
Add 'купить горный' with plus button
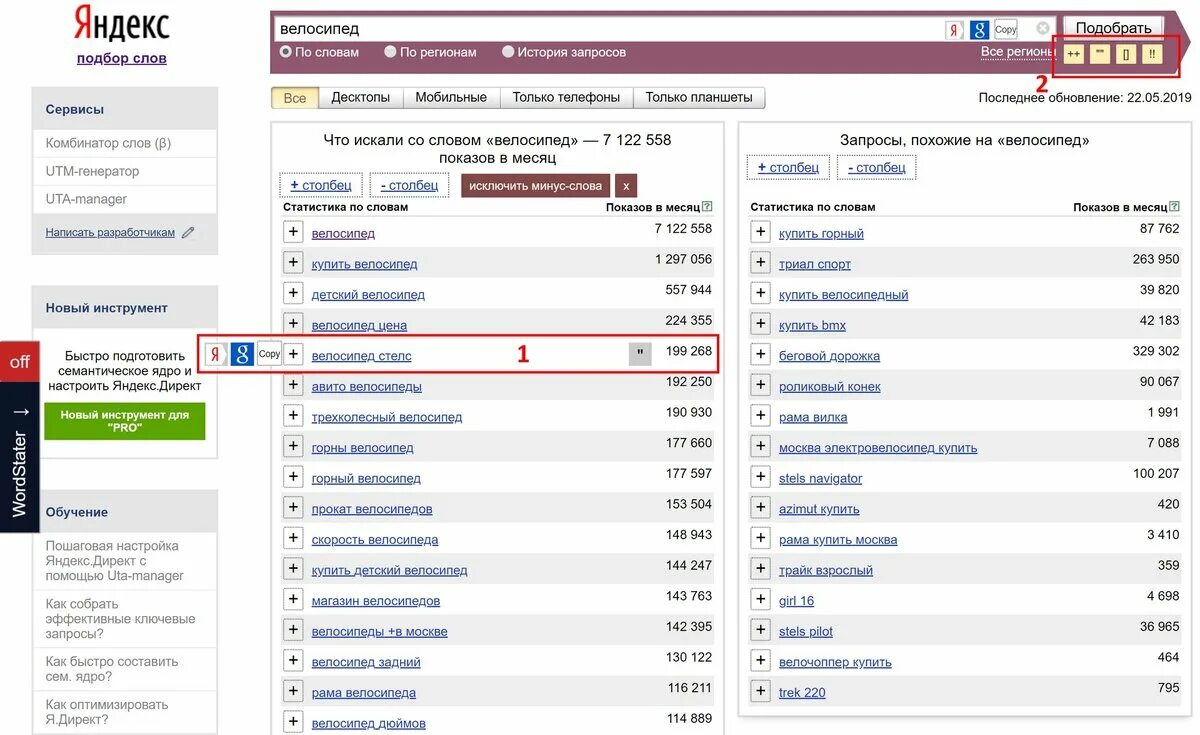[x=761, y=232]
